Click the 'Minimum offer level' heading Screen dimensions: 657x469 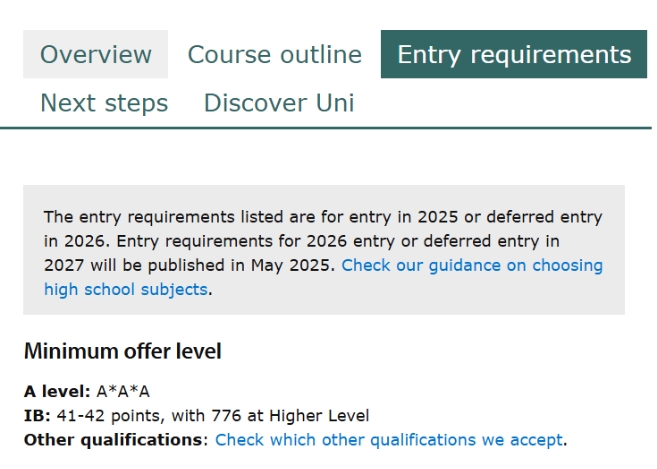pos(122,352)
